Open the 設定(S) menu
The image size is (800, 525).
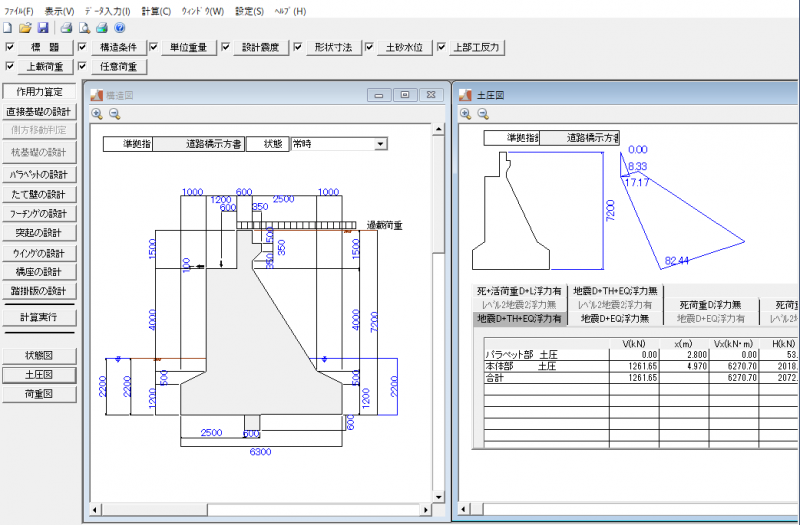pos(249,11)
